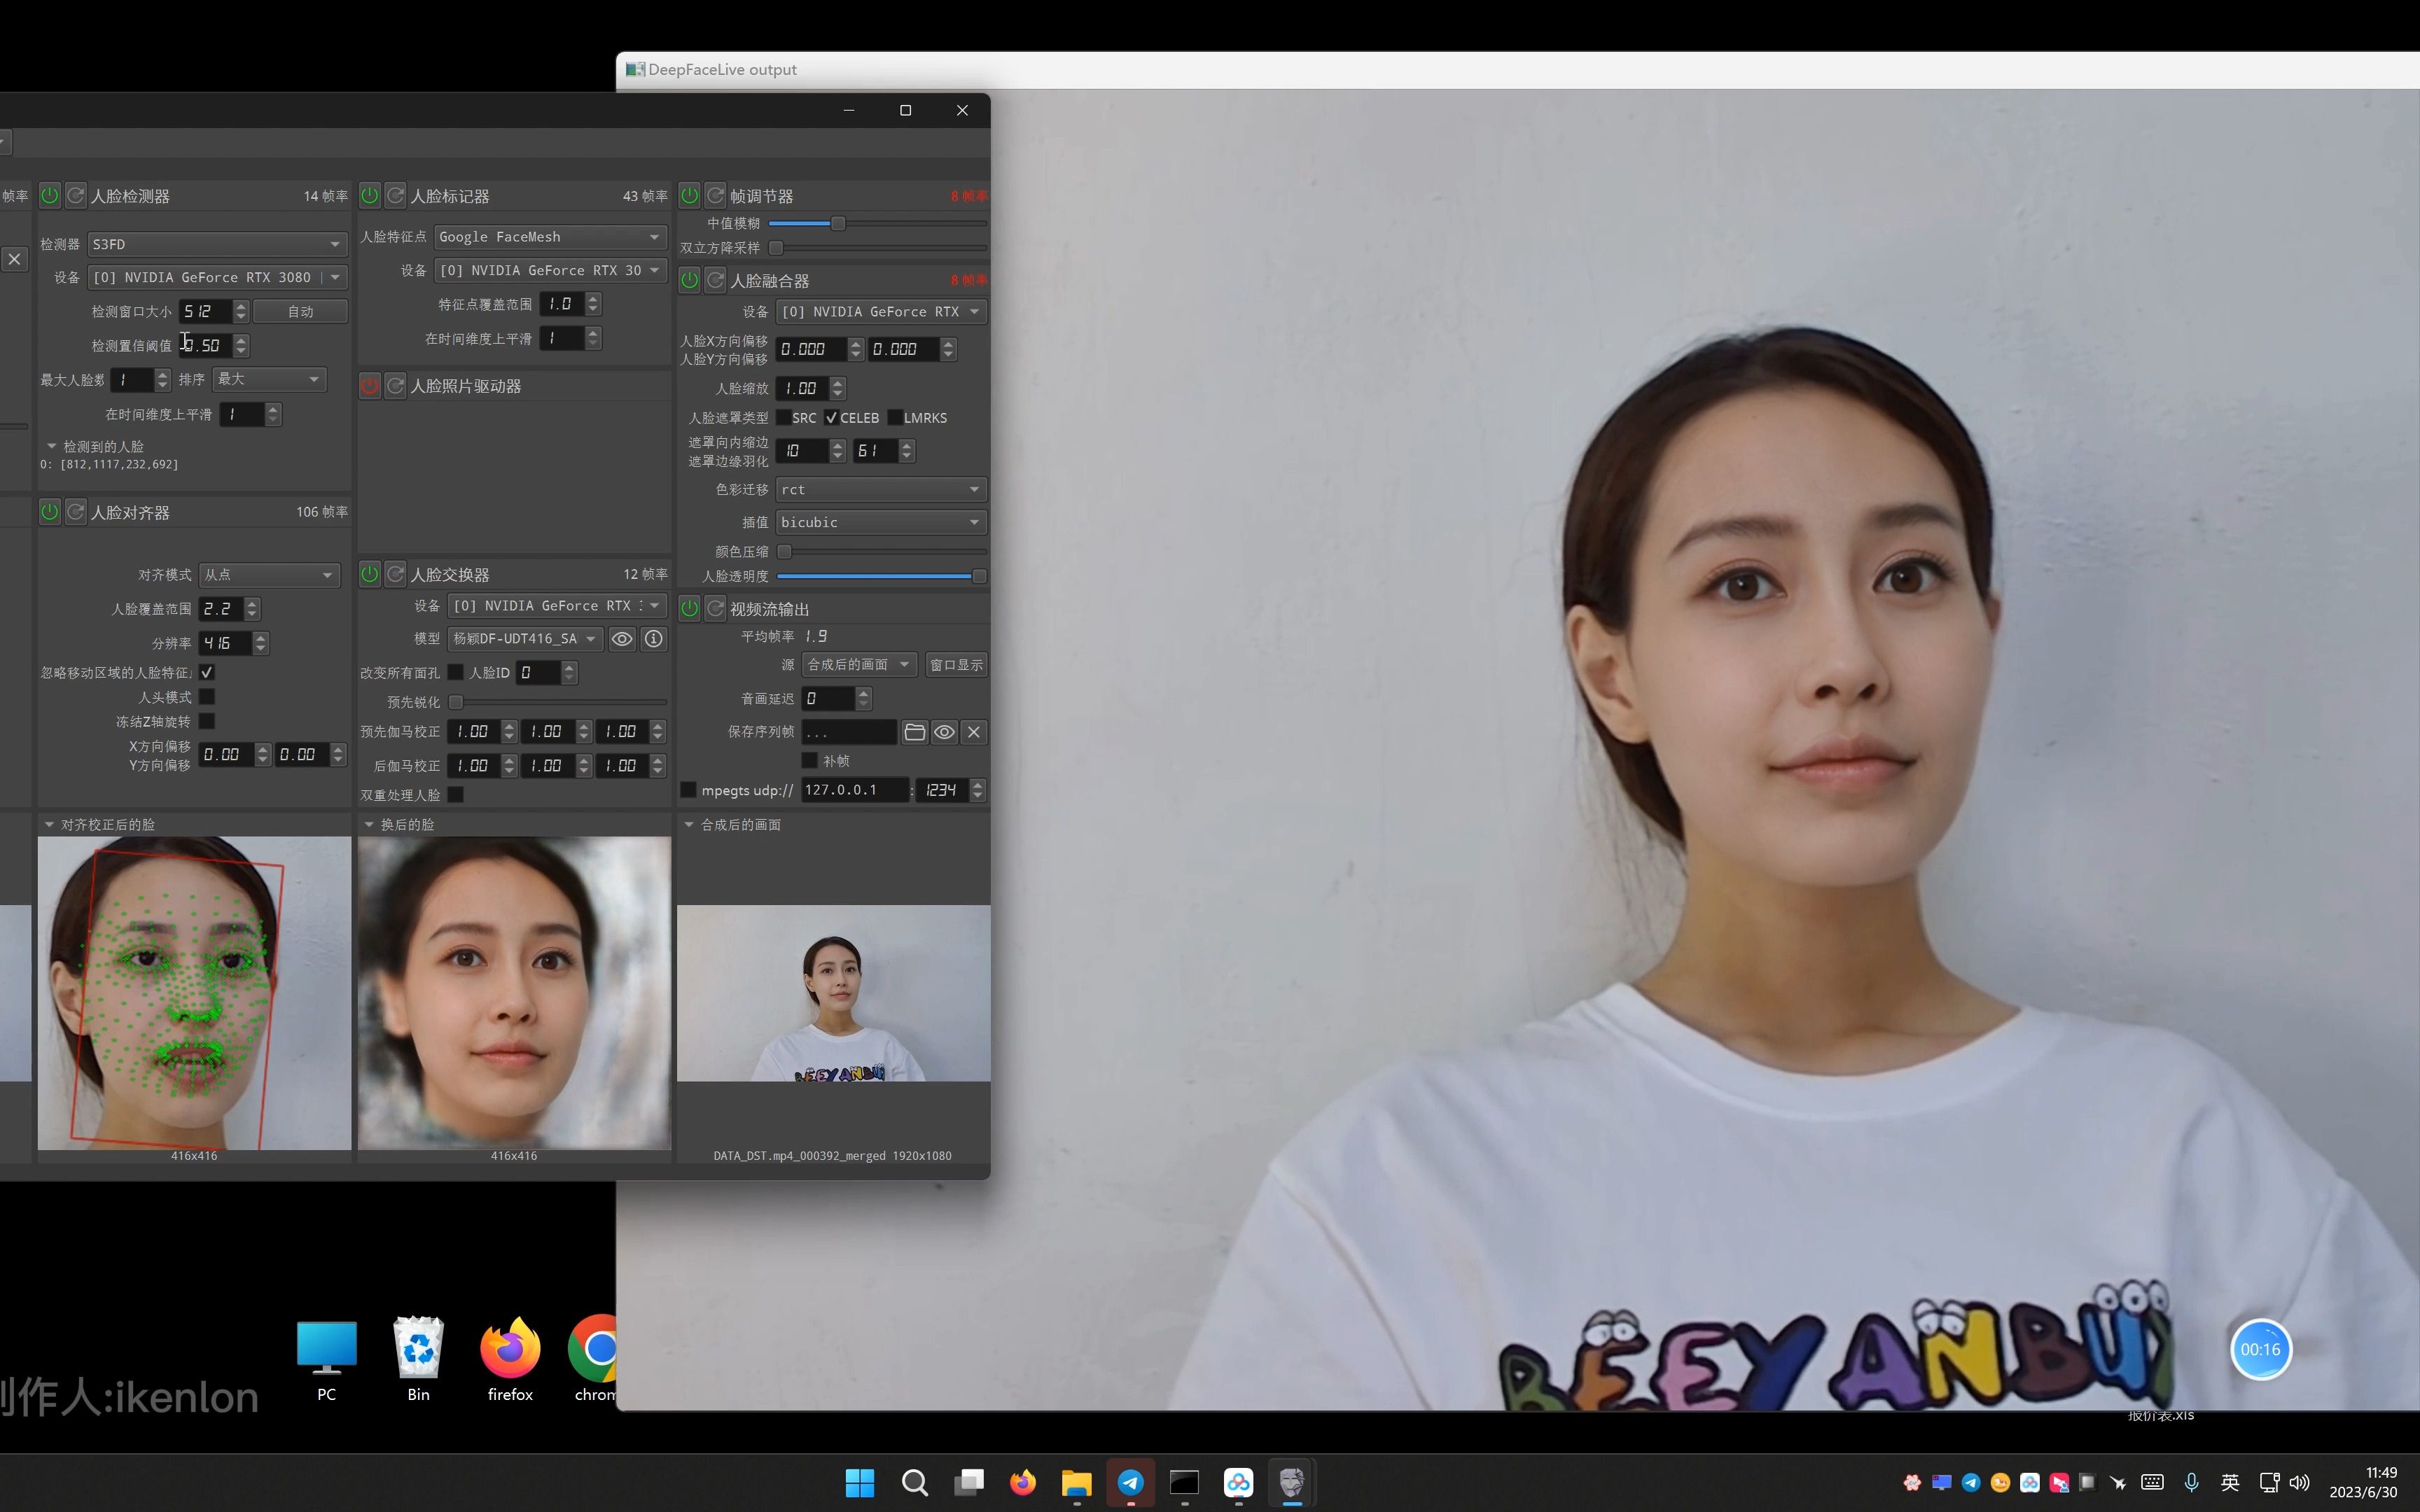
Task: Reset 人脸标记器 module settings icon
Action: (395, 195)
